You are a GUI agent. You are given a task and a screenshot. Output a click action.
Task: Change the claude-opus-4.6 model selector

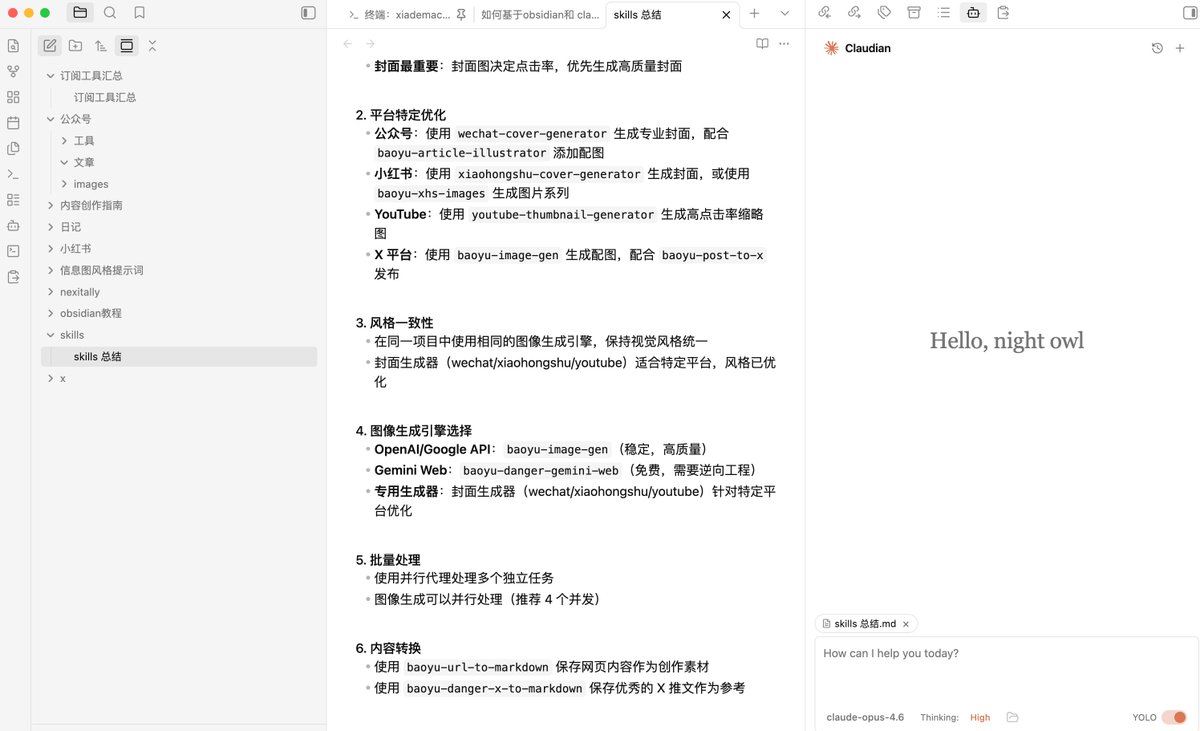click(865, 717)
